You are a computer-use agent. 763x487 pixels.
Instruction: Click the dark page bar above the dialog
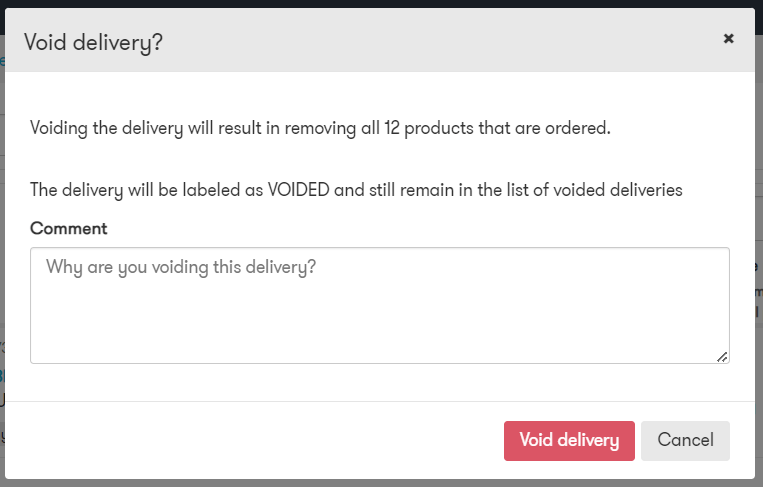coord(382,3)
